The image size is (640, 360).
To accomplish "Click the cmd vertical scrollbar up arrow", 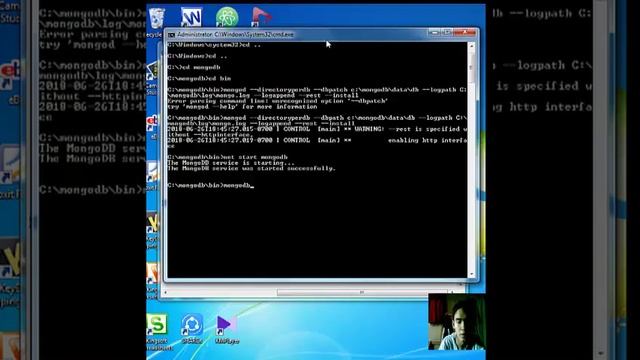I will point(472,46).
